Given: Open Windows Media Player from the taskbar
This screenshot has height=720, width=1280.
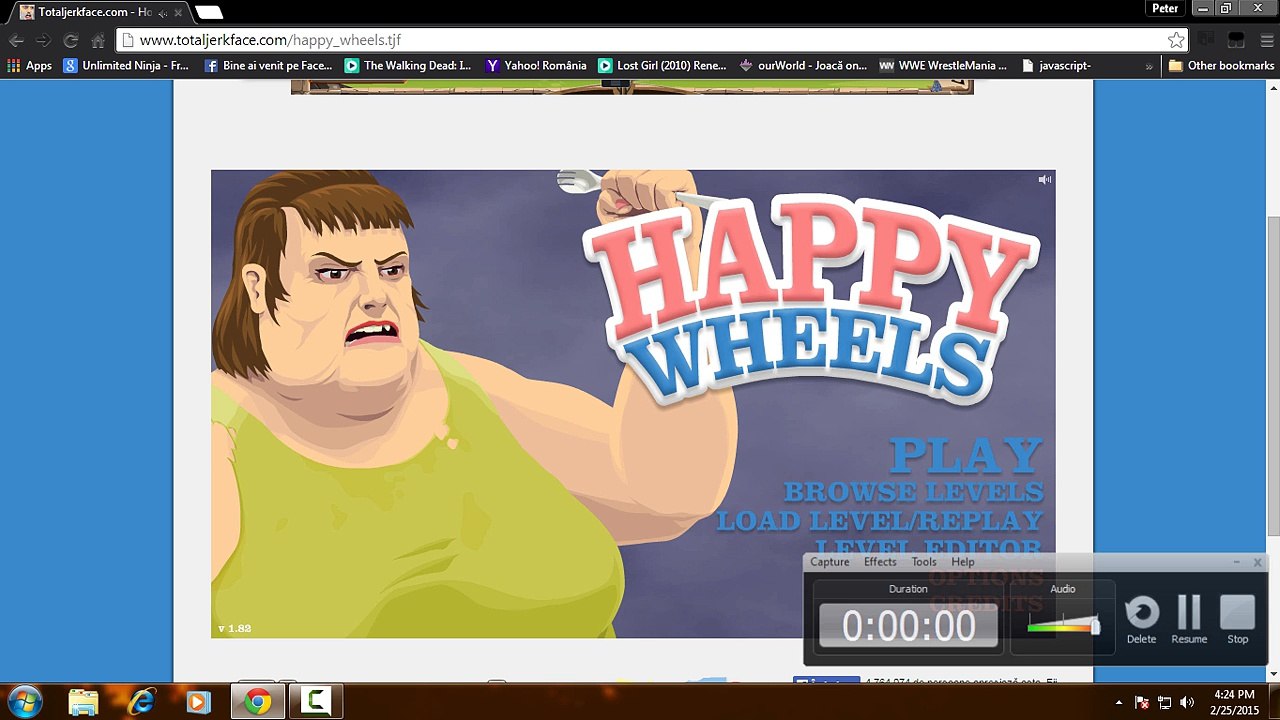Looking at the screenshot, I should 199,702.
